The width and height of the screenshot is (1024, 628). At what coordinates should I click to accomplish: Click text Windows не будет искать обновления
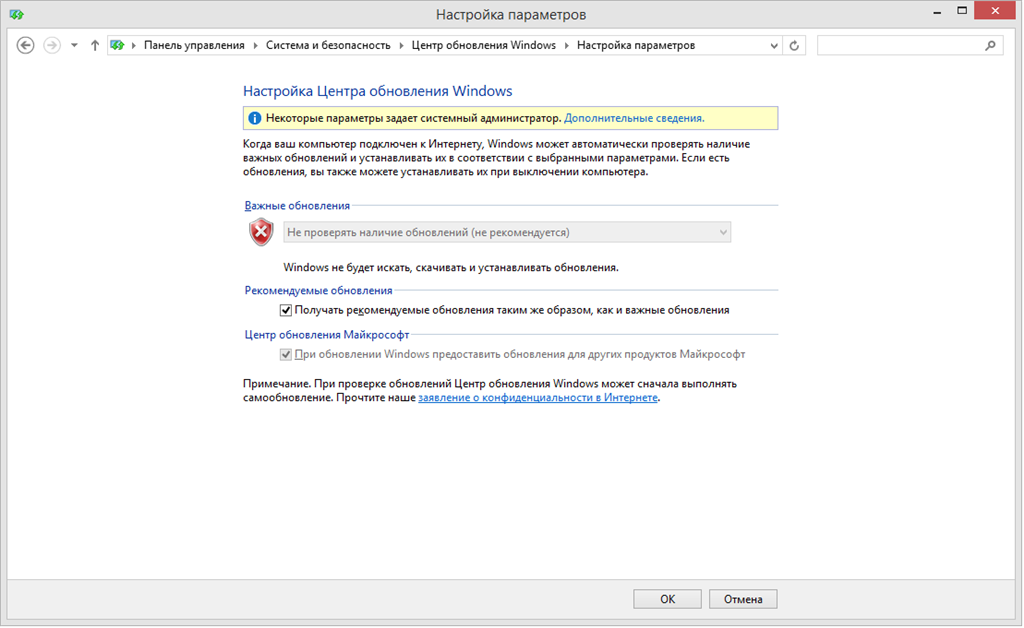451,268
